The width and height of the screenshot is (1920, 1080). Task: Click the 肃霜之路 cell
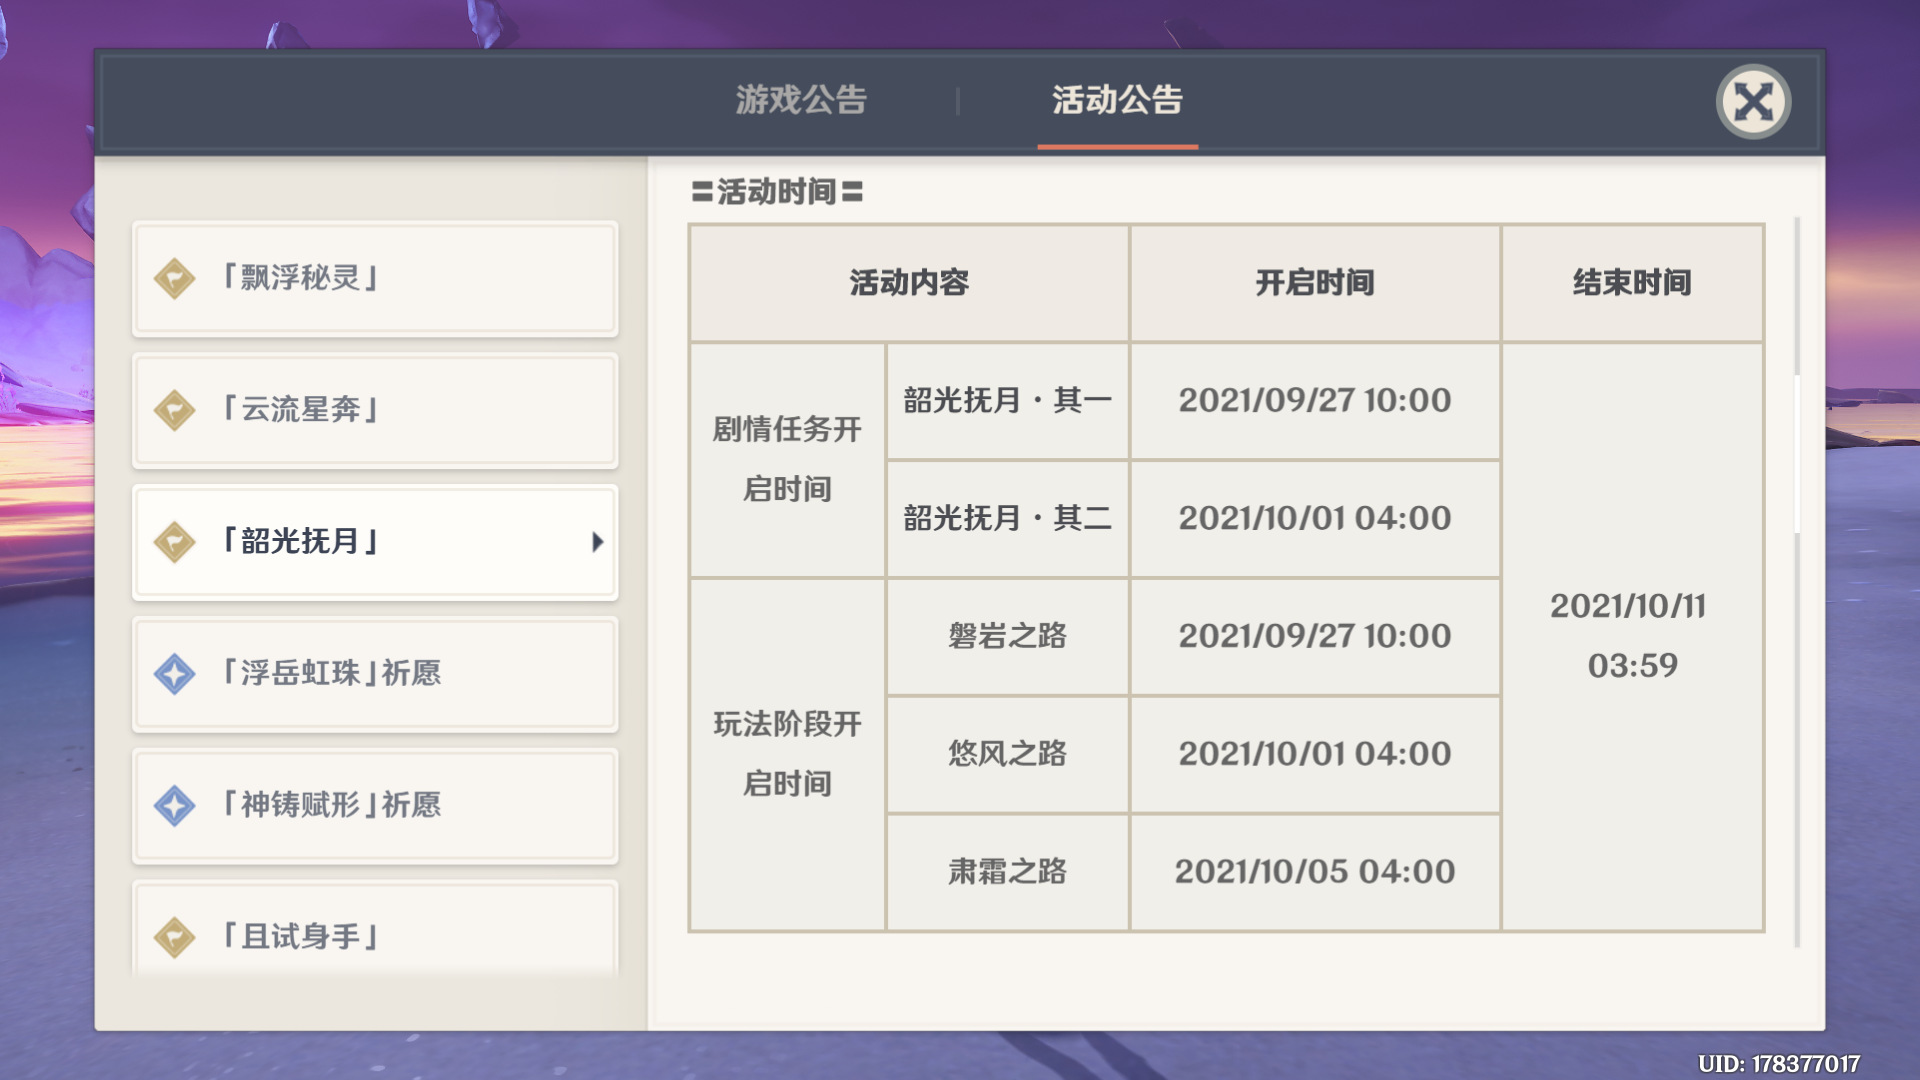(x=1007, y=872)
